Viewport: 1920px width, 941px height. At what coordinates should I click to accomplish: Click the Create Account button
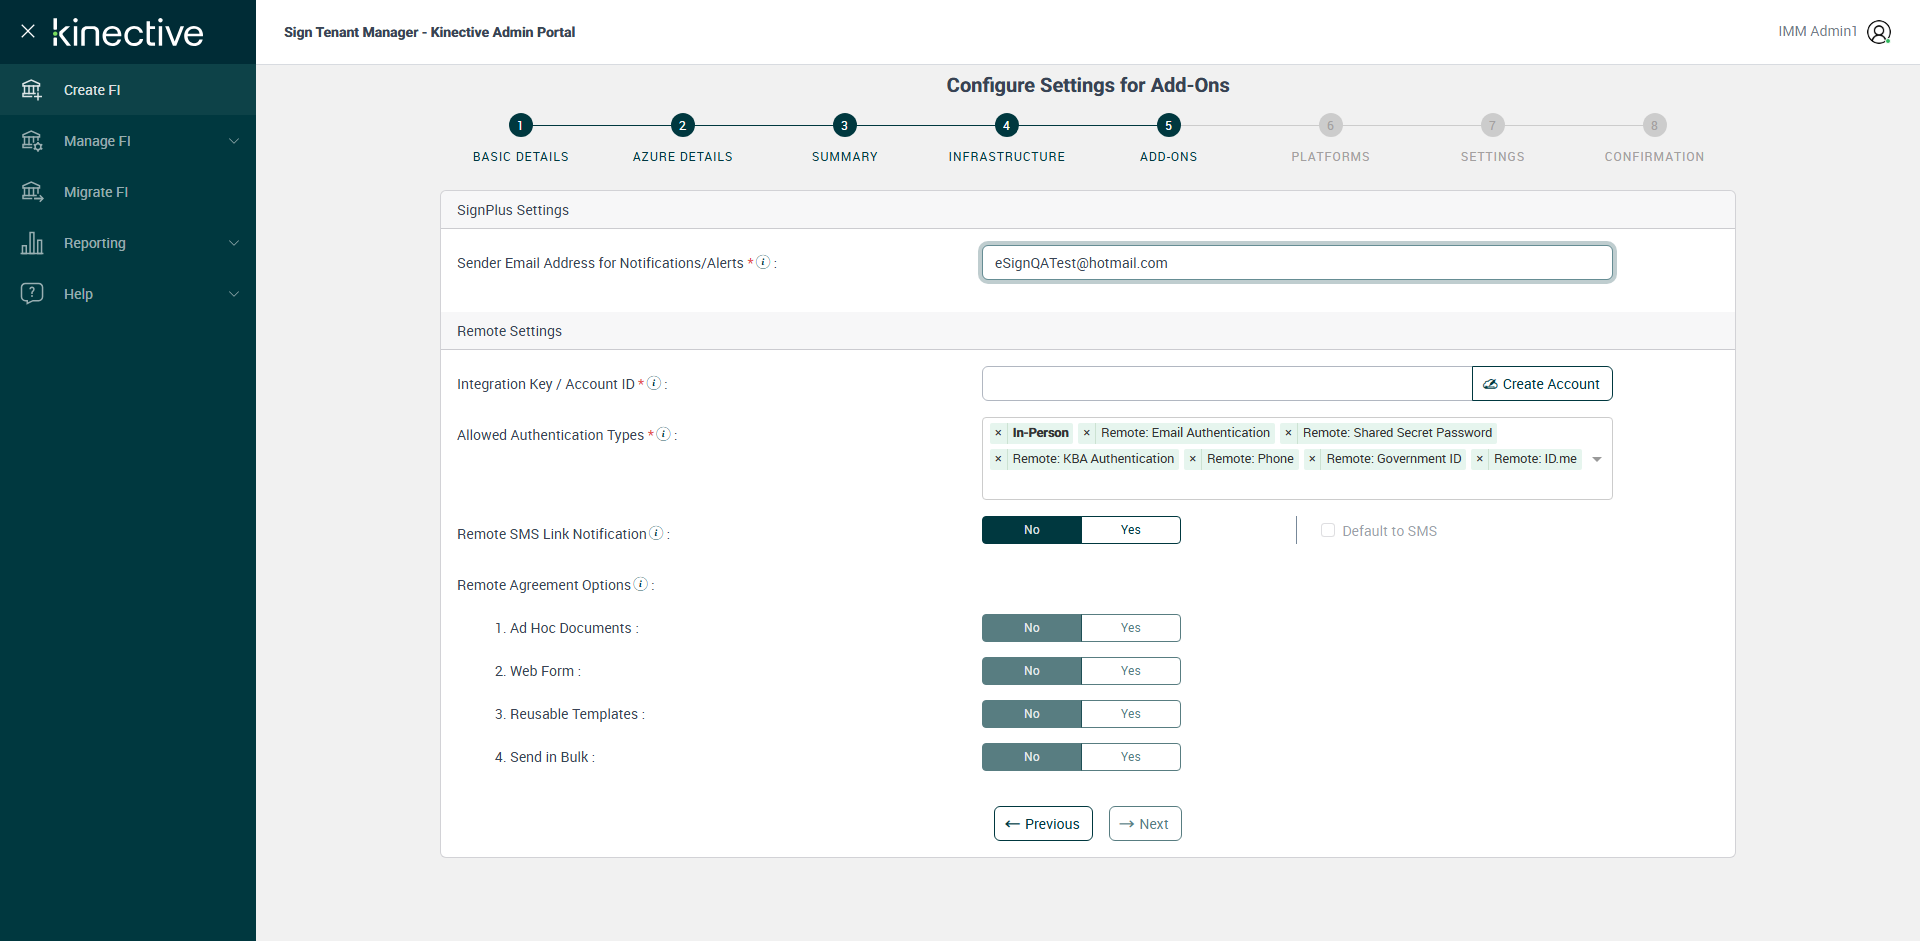click(1542, 384)
